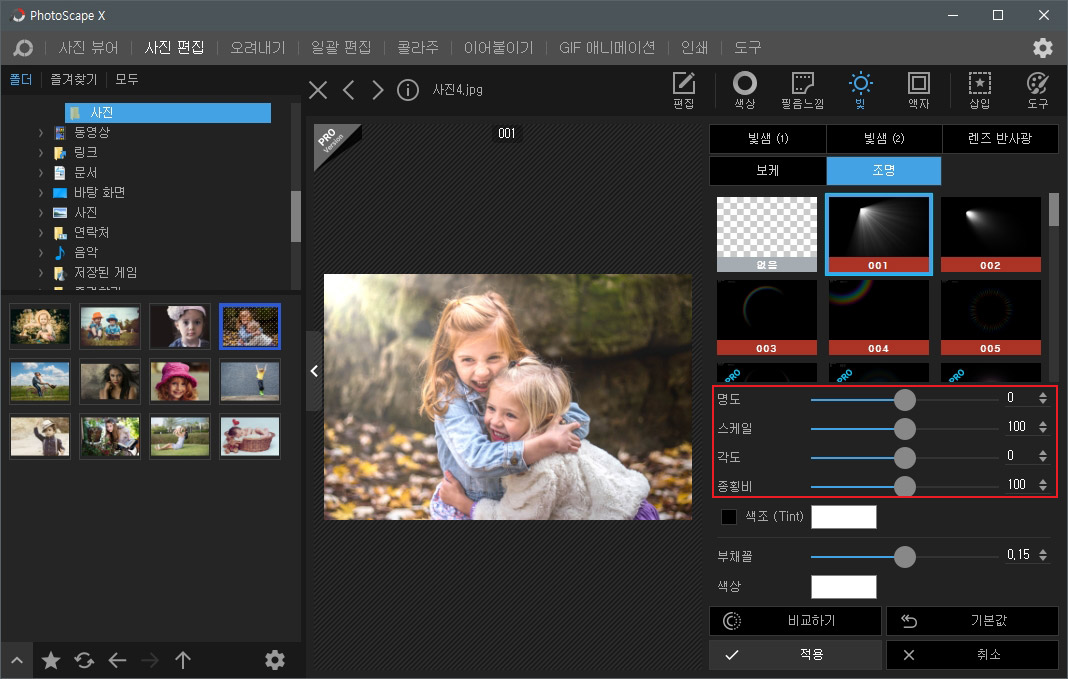This screenshot has height=679, width=1068.
Task: Click the 취소 cancel button
Action: (972, 655)
